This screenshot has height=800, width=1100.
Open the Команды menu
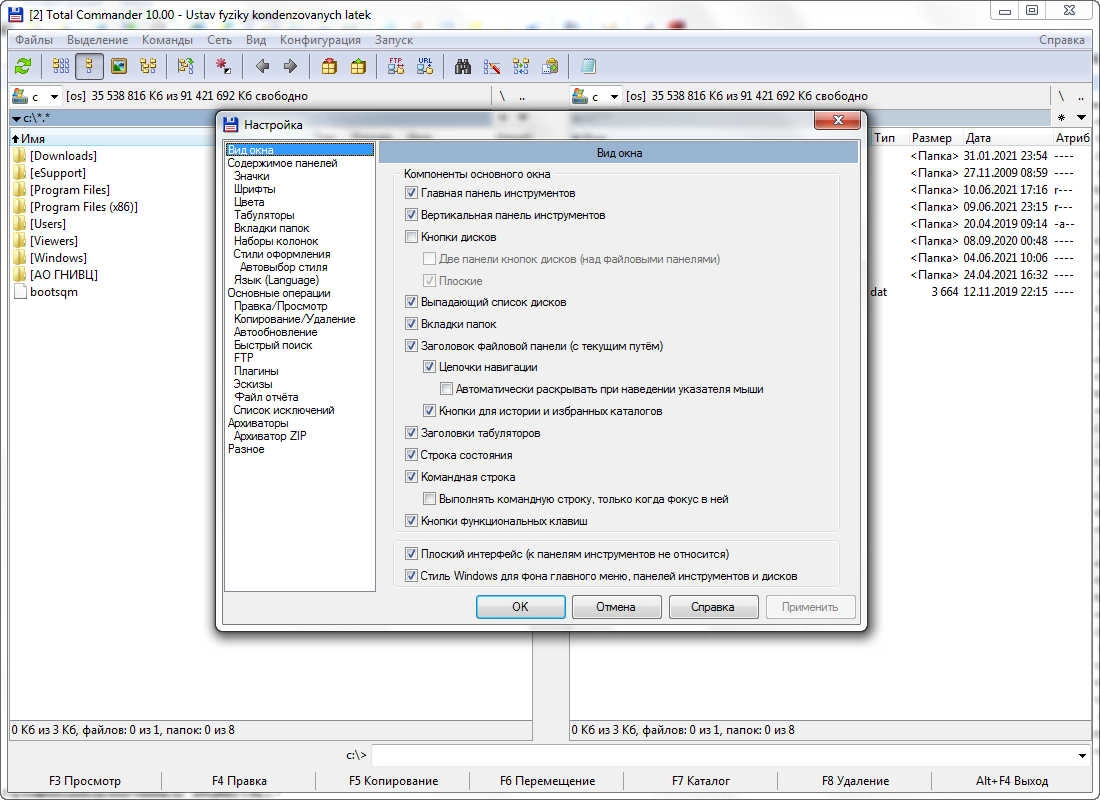coord(167,40)
